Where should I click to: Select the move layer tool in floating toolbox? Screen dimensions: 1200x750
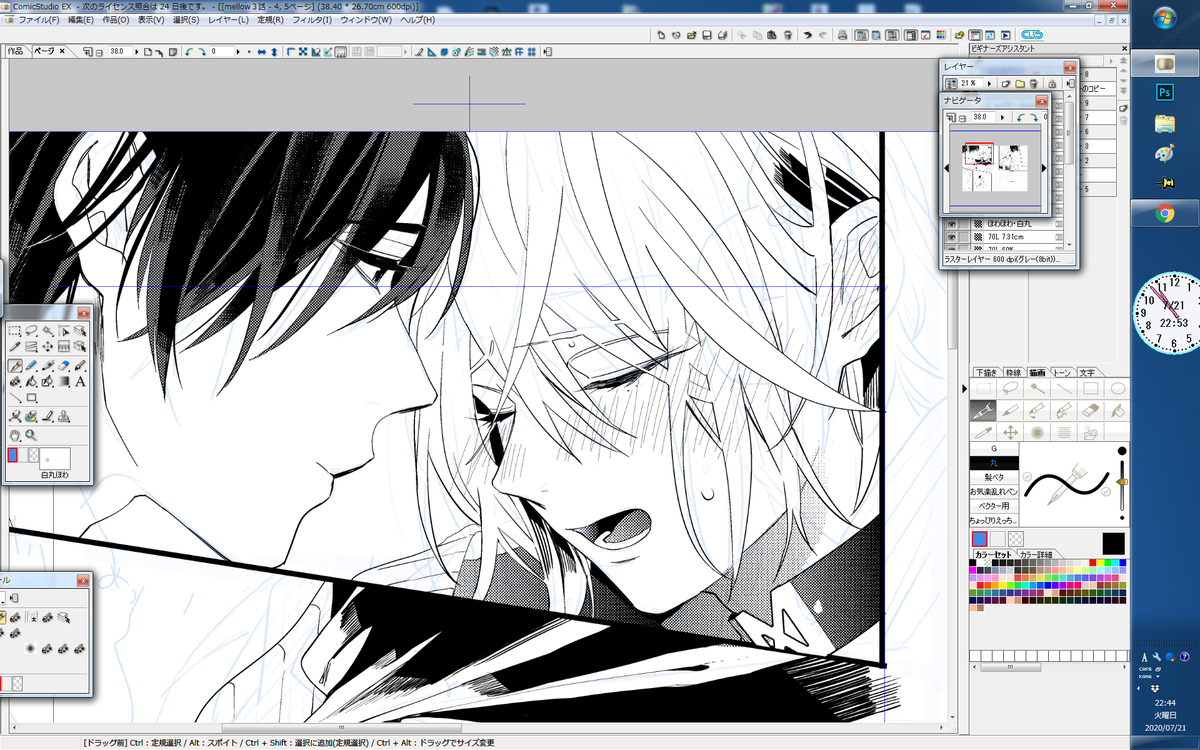[x=47, y=346]
